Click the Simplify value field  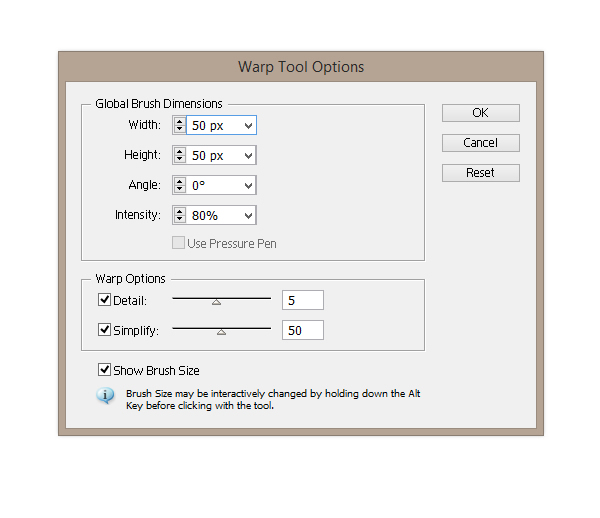pyautogui.click(x=303, y=330)
